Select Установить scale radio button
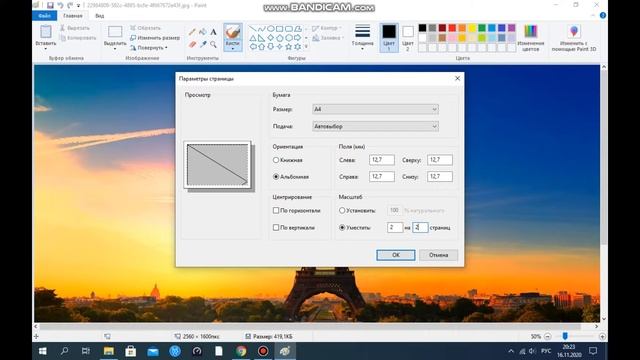 pos(342,211)
